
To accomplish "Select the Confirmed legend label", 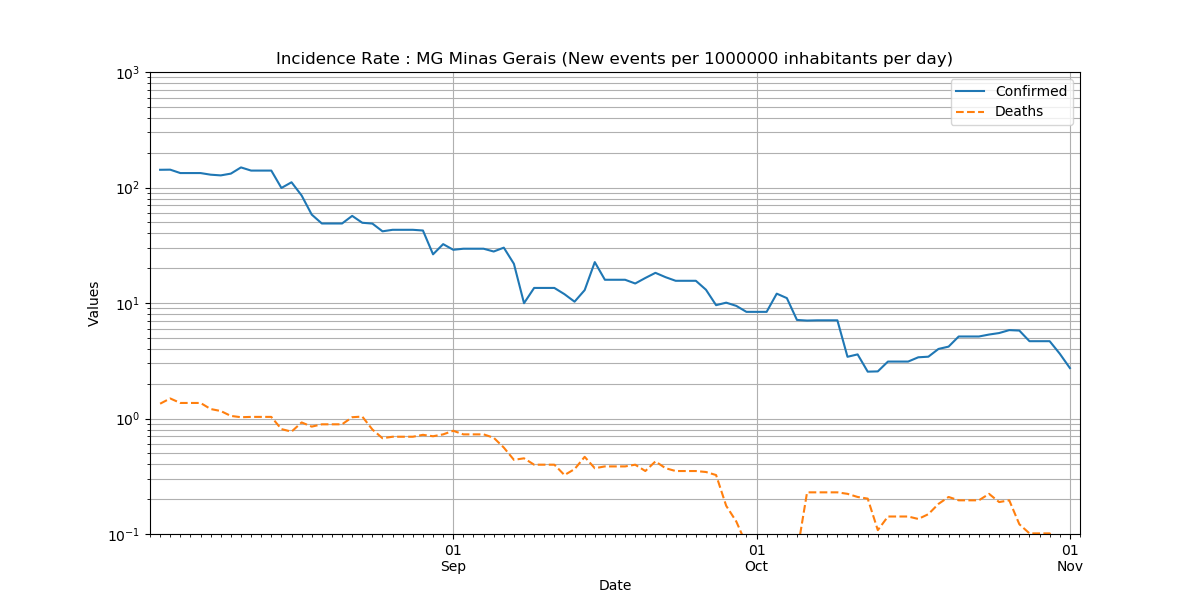I will click(1031, 91).
